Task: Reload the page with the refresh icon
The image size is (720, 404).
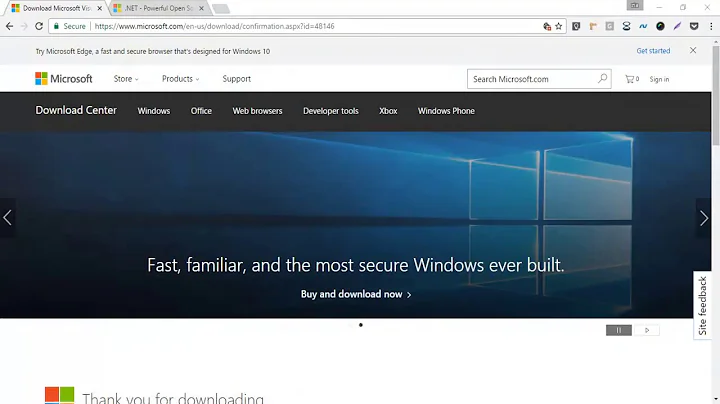Action: tap(39, 26)
